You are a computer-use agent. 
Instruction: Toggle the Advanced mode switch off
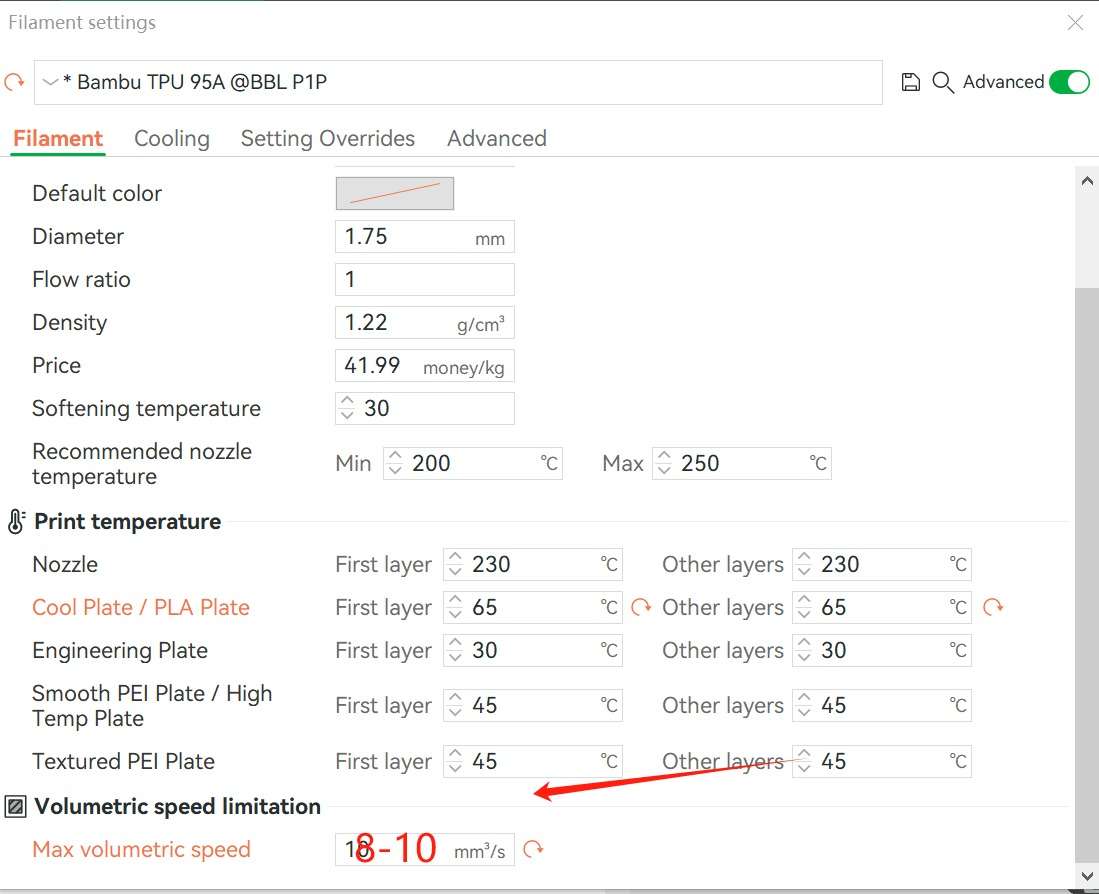click(x=1069, y=82)
